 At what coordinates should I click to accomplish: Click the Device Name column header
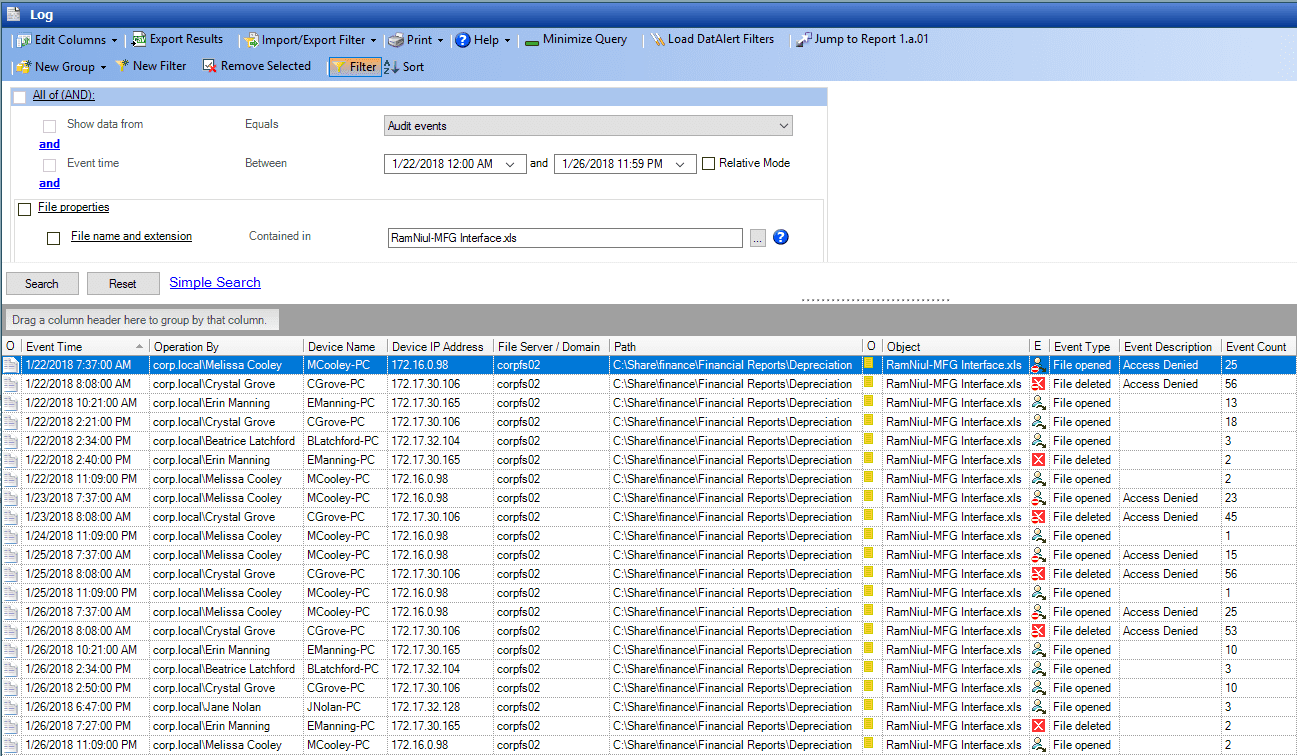[345, 347]
